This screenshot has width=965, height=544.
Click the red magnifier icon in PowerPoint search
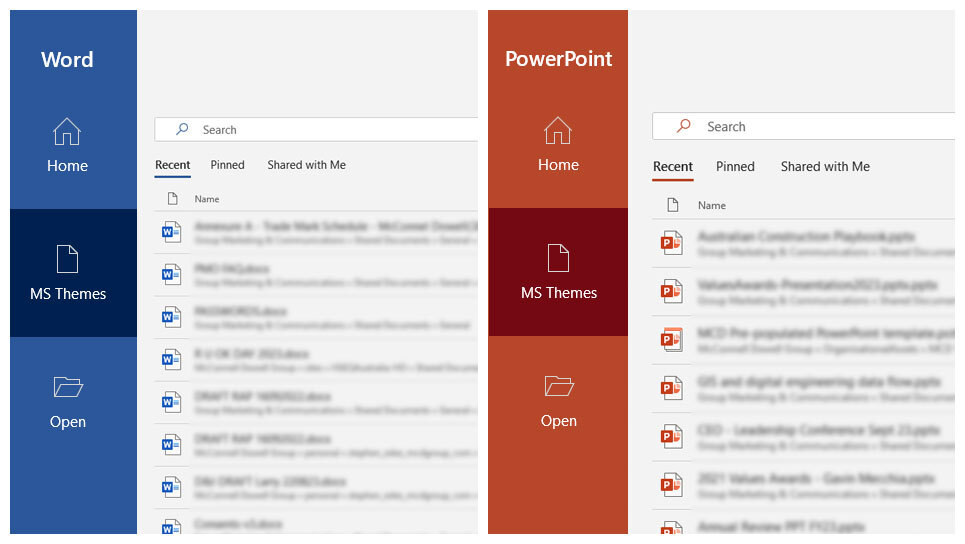tap(684, 126)
